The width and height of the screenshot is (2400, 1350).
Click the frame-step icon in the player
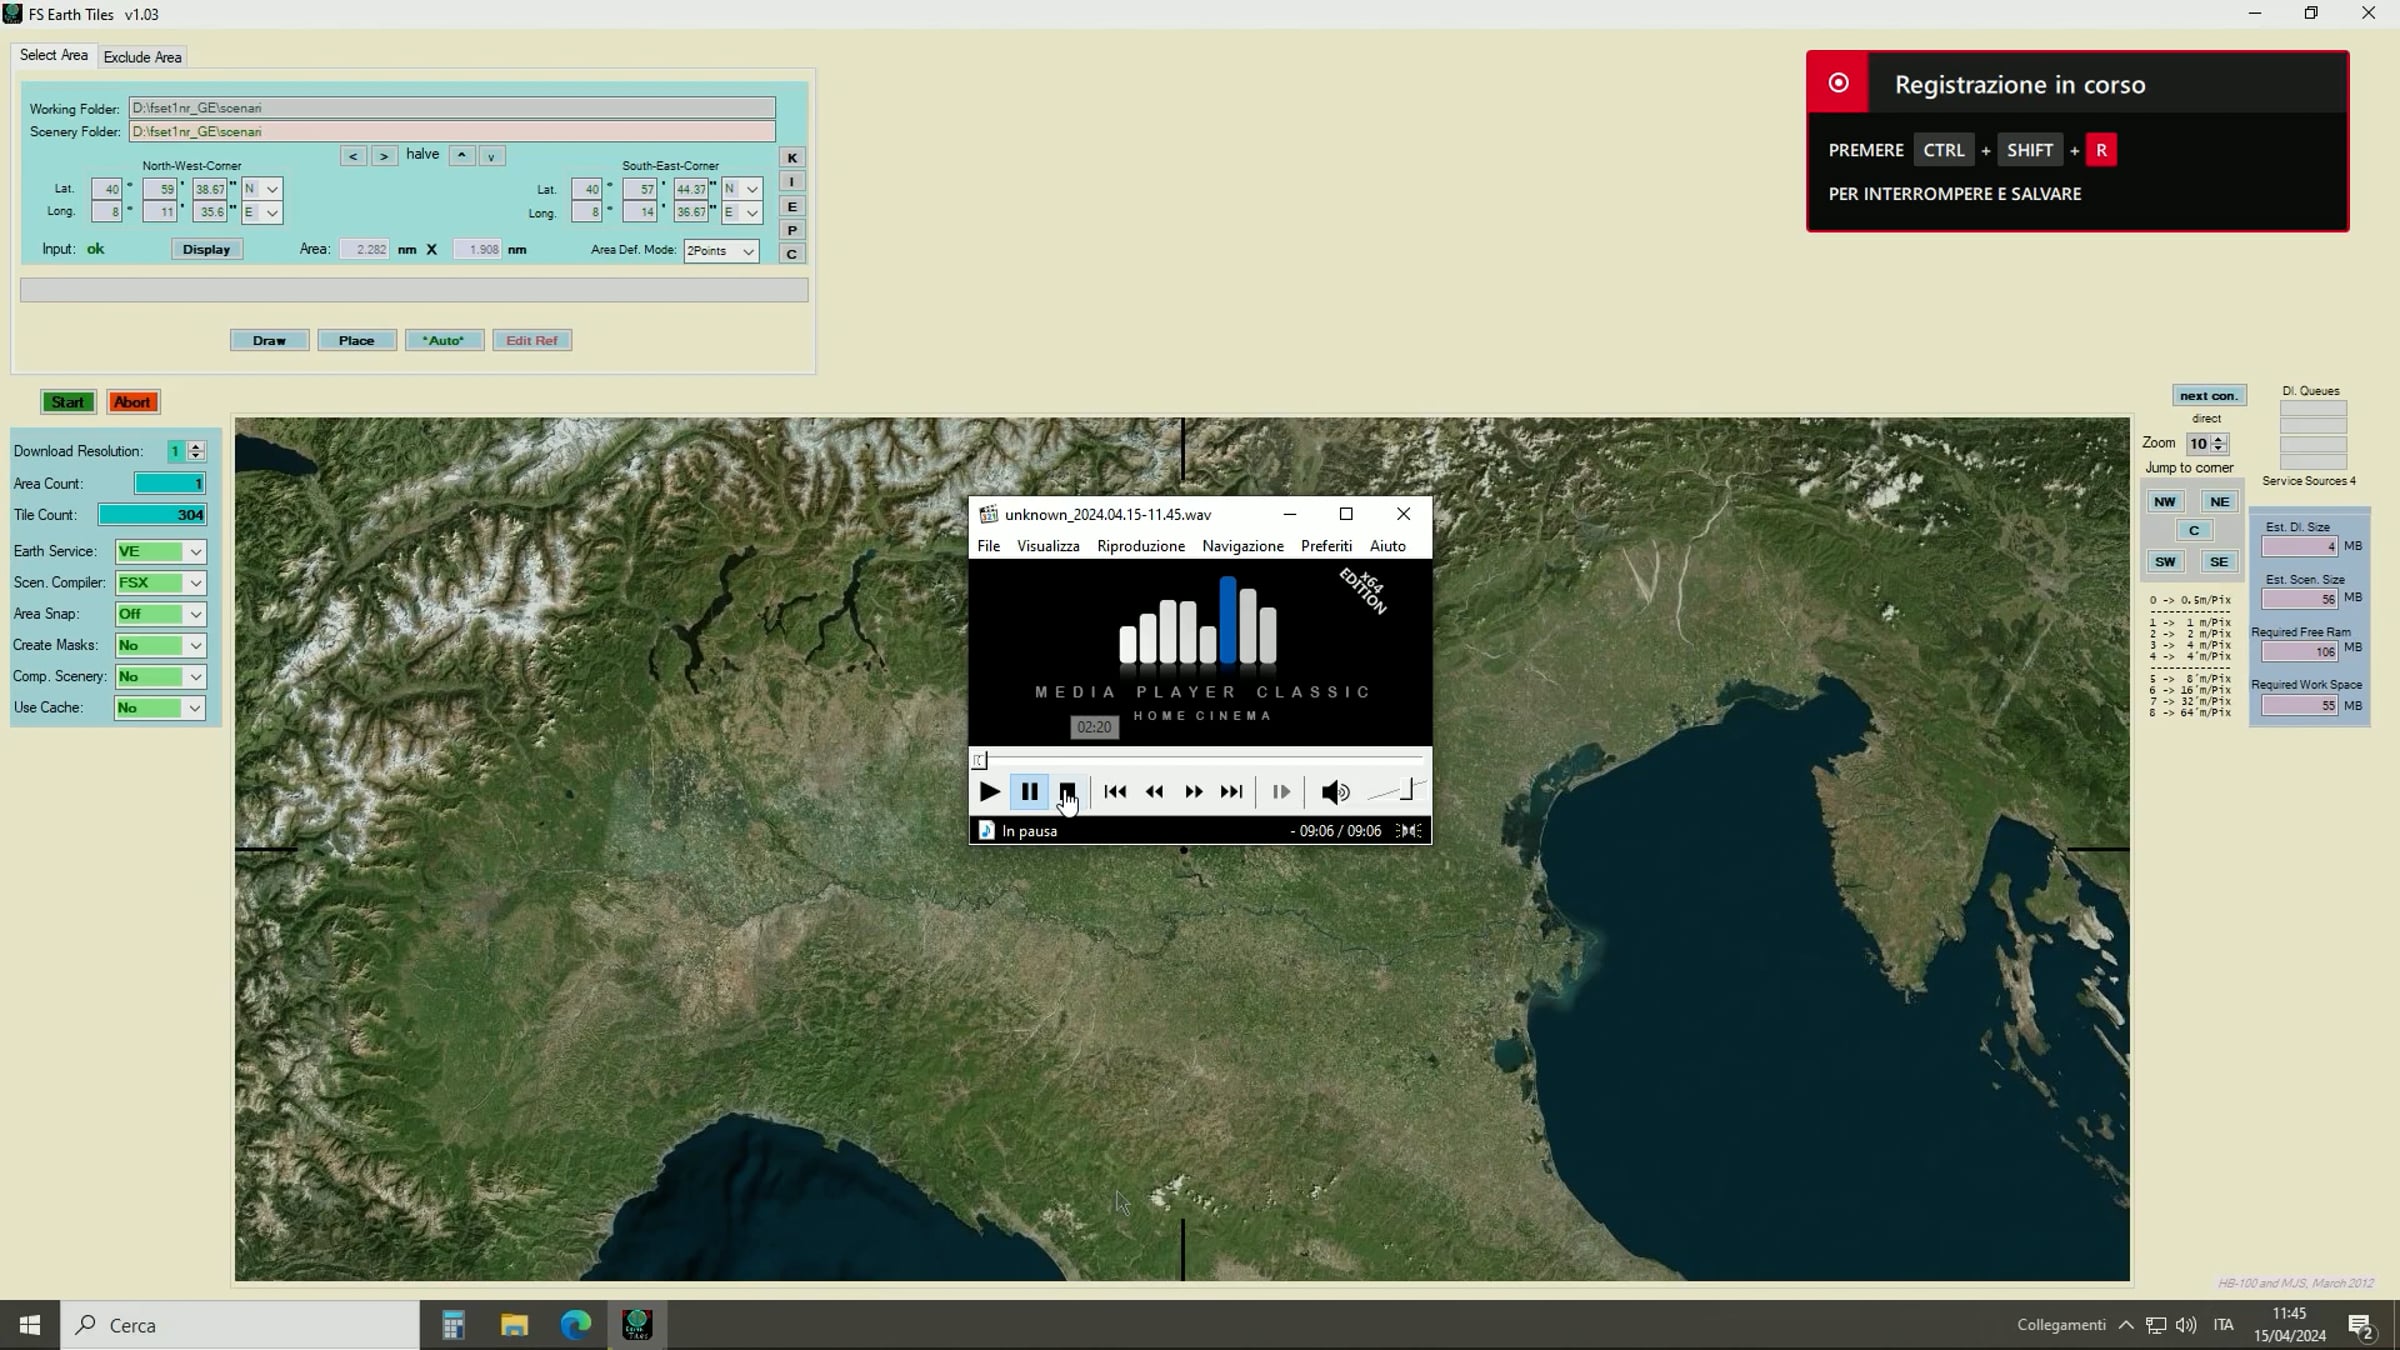tap(1280, 792)
